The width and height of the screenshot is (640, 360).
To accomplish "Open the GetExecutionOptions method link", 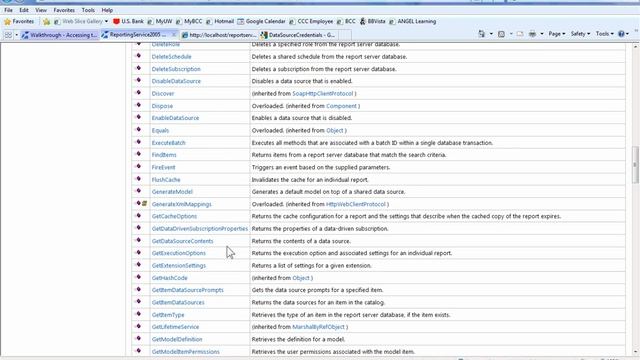I will 179,253.
